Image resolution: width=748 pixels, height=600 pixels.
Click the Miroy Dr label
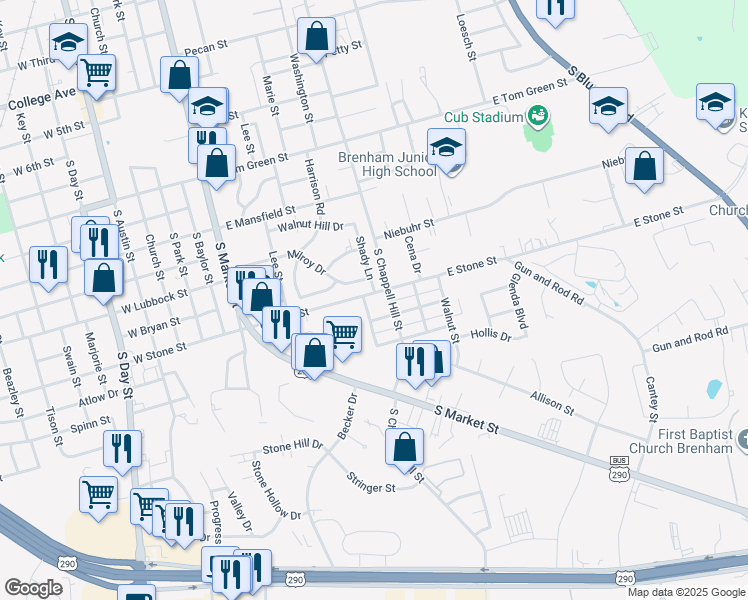click(x=306, y=262)
